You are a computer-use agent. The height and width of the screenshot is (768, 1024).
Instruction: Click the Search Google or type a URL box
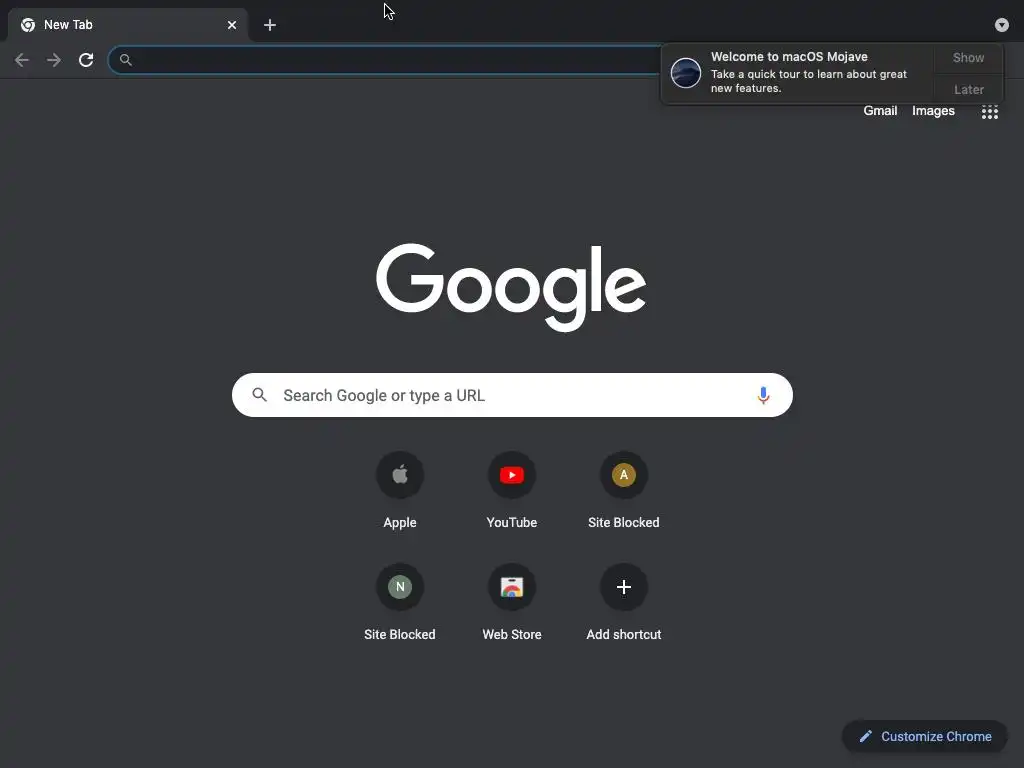pos(512,395)
